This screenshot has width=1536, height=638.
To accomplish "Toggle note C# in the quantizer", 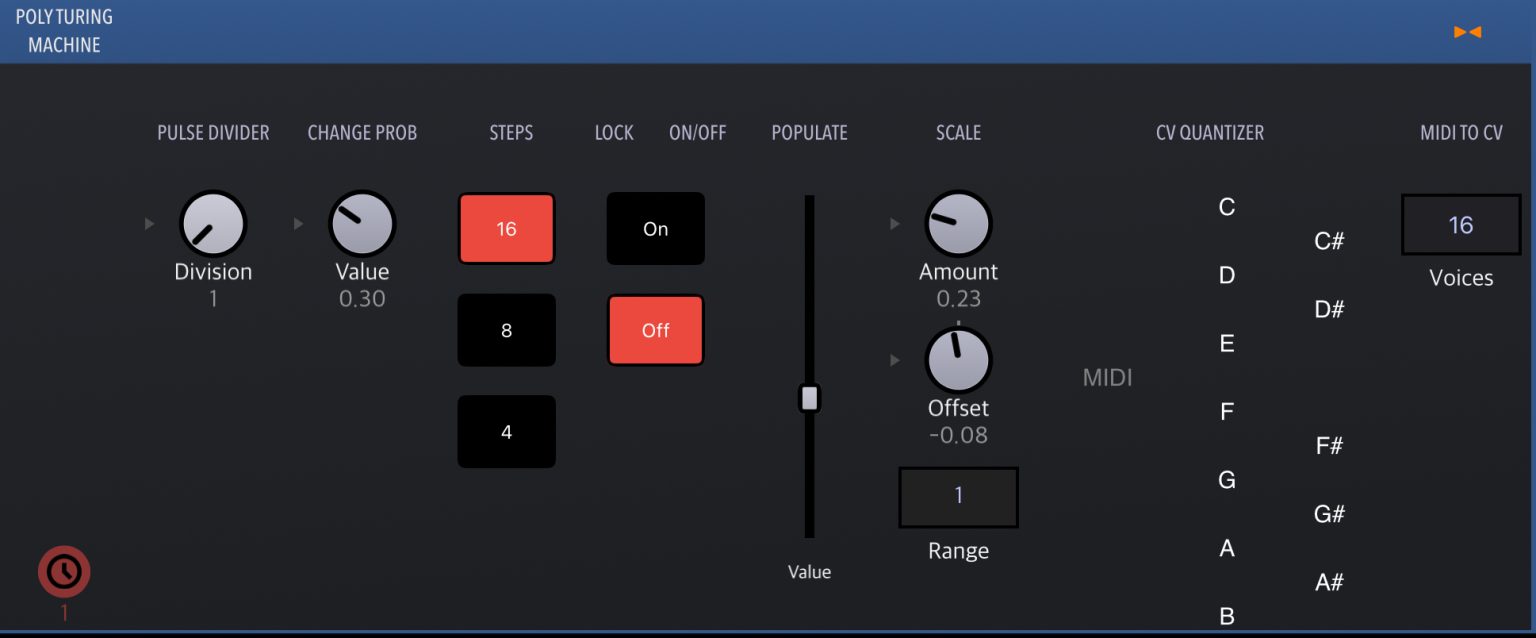I will point(1328,241).
